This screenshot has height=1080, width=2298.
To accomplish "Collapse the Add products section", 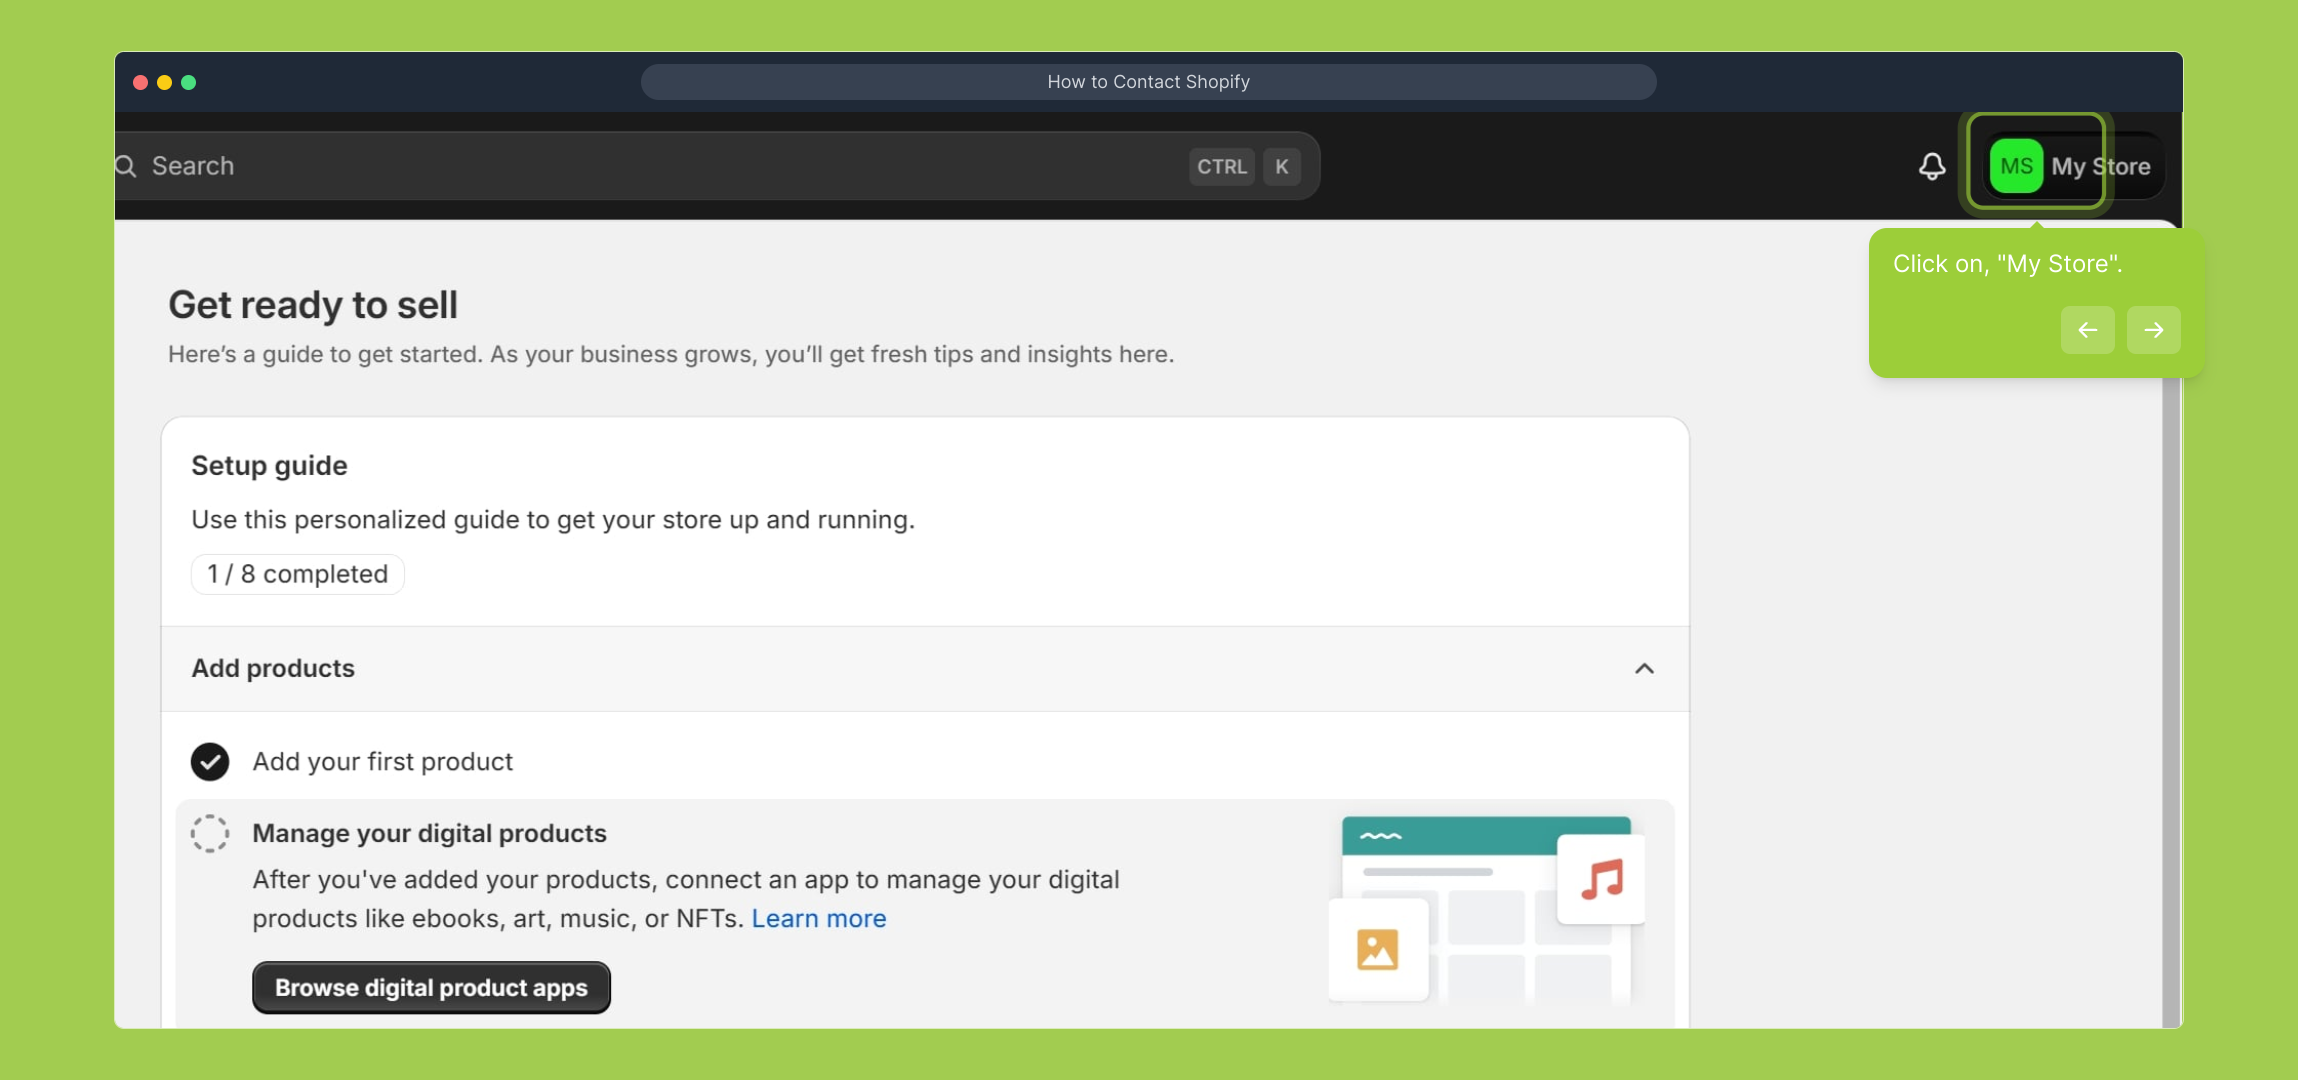I will [1644, 668].
